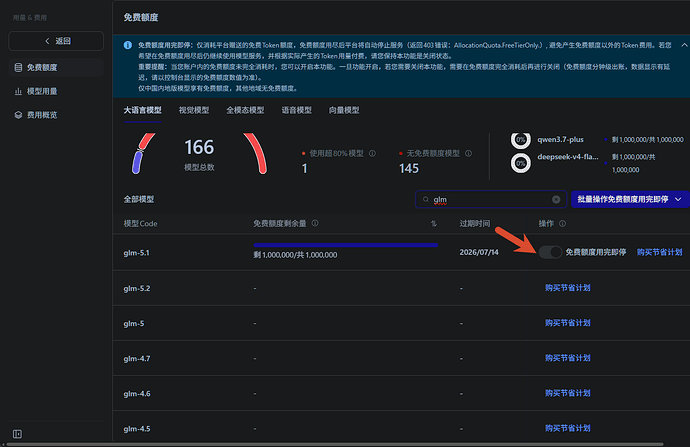Click the info icon next to 操作 header
Screen dimensions: 690x447
tap(562, 224)
